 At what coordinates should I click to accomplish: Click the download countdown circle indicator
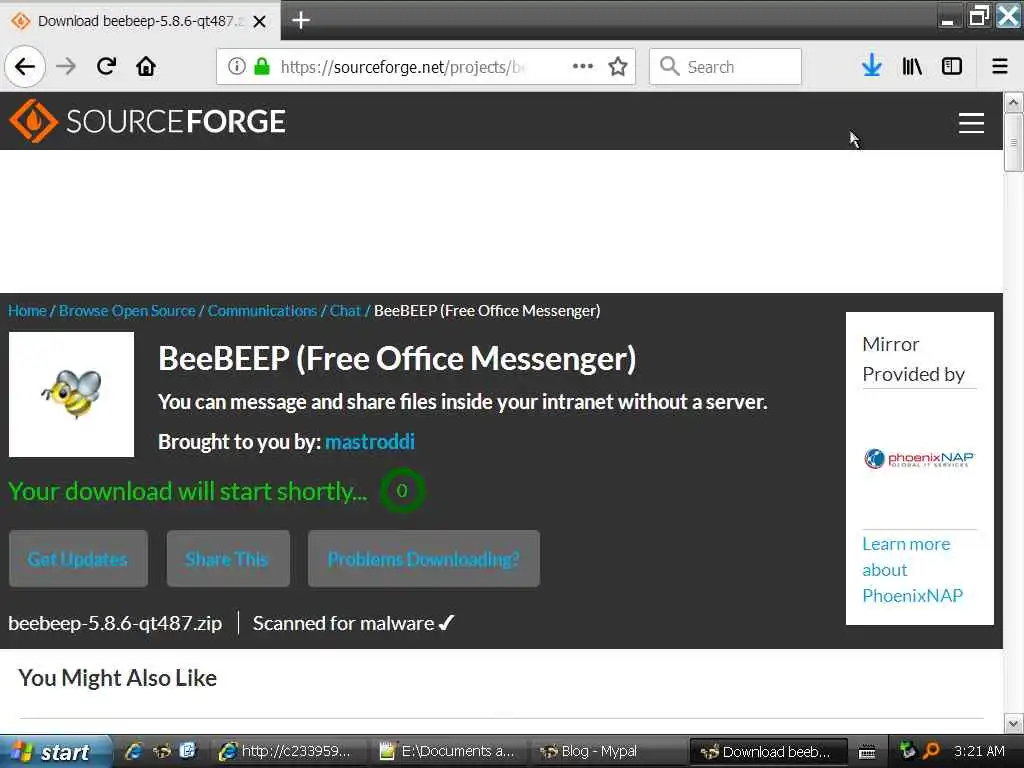click(x=402, y=490)
